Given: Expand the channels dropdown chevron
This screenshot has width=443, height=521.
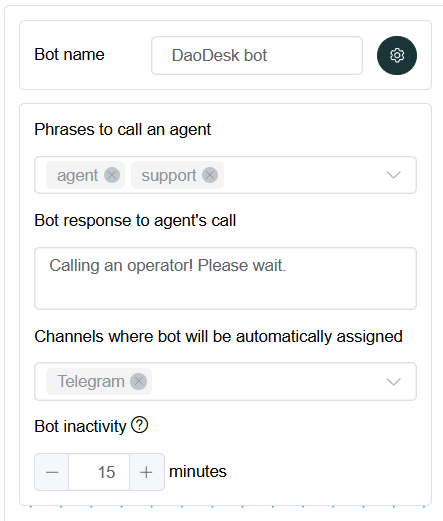Looking at the screenshot, I should (393, 381).
